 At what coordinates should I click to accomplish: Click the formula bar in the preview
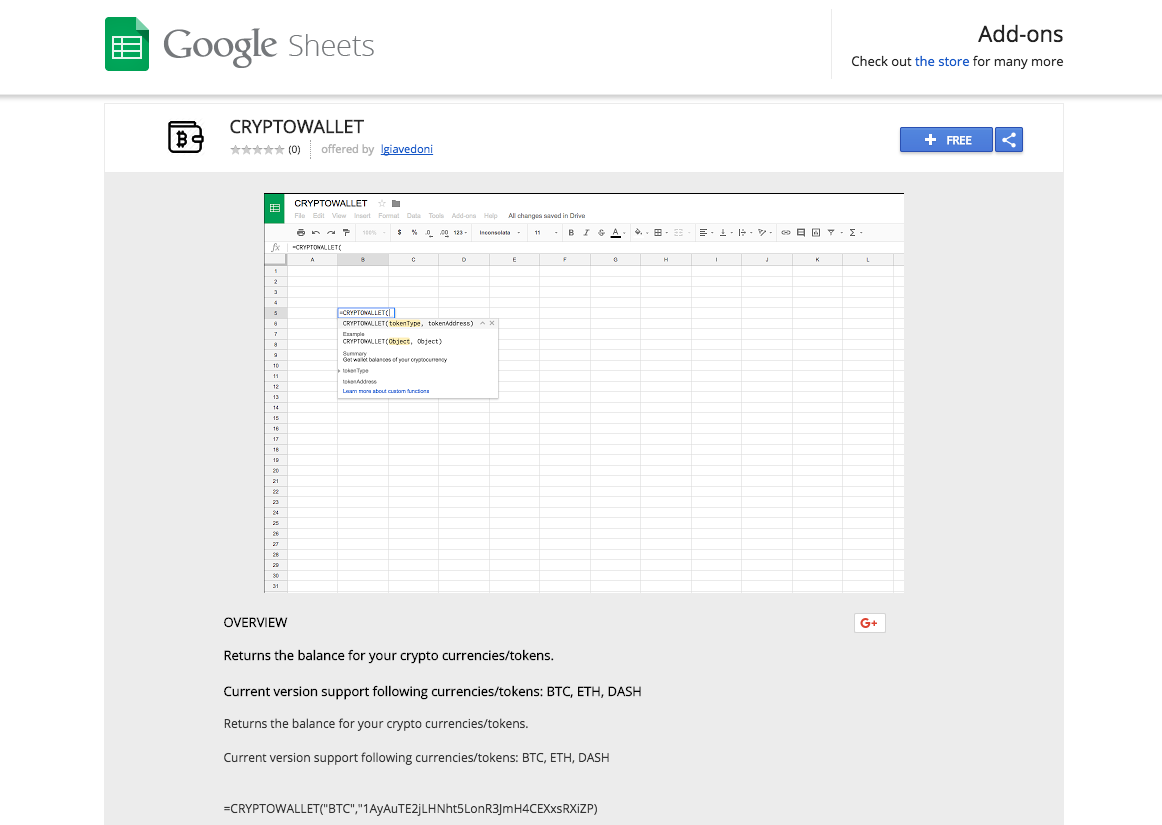point(595,248)
